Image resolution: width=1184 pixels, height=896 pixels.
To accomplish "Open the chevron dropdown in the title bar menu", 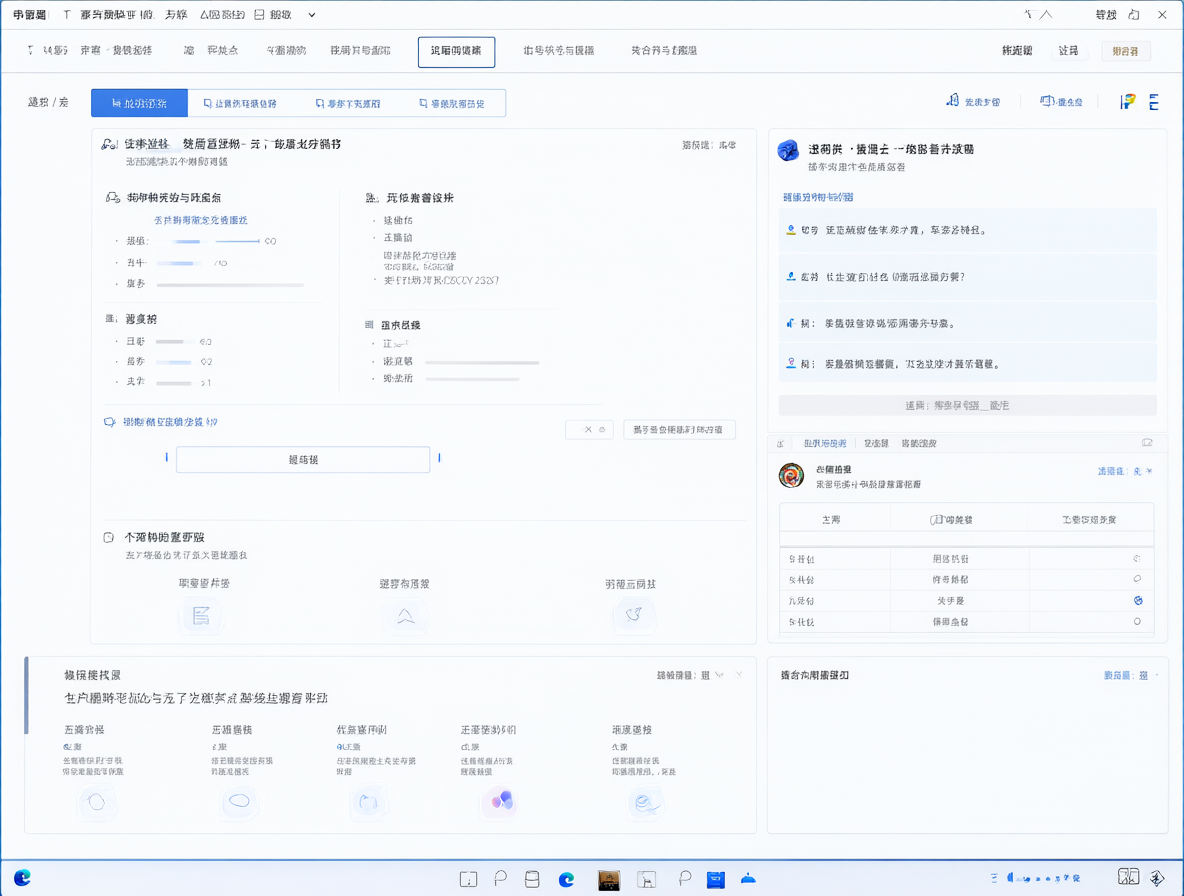I will (x=312, y=15).
